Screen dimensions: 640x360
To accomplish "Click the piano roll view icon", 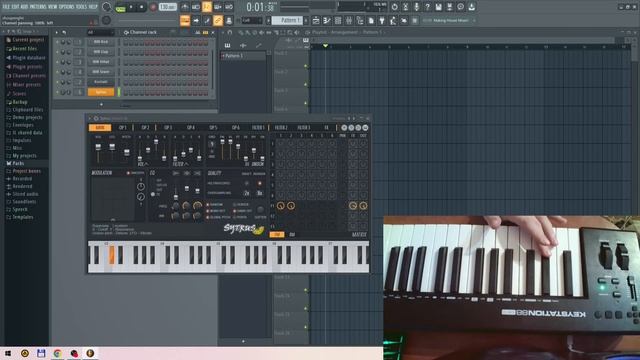I will pyautogui.click(x=327, y=20).
